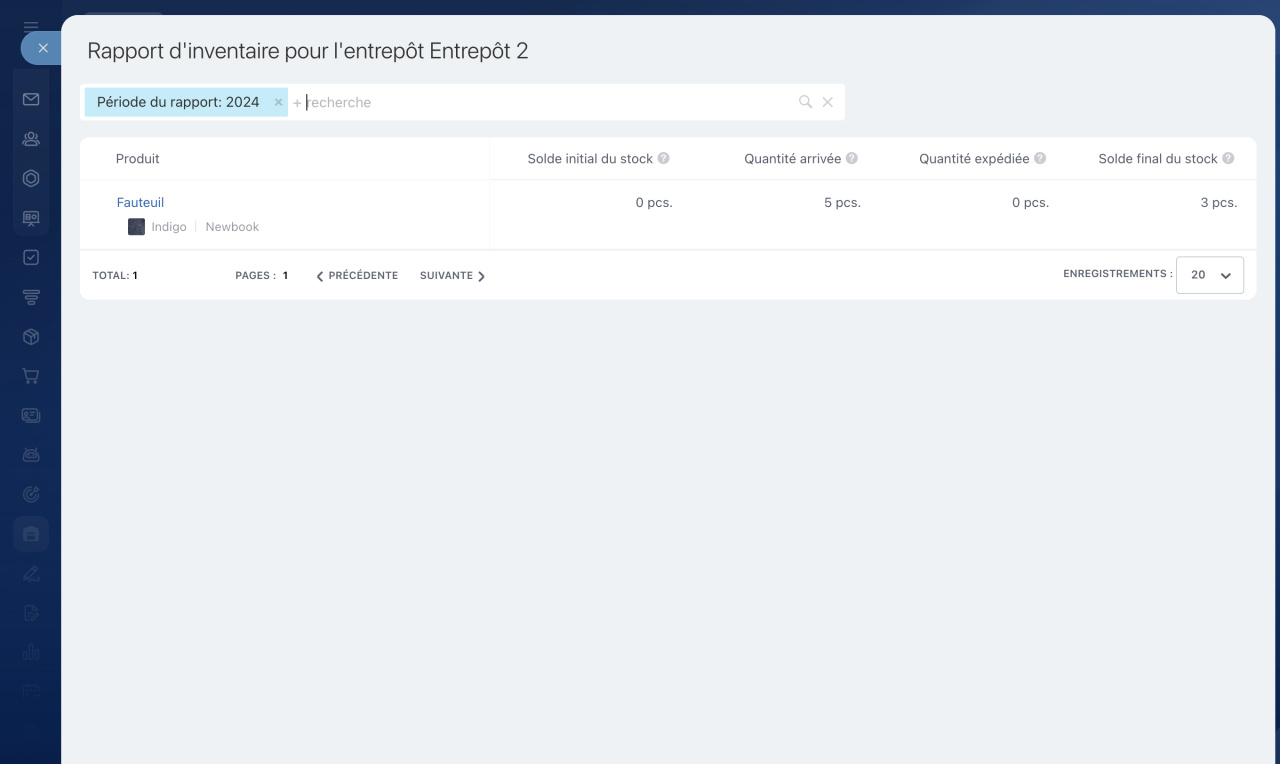Screen dimensions: 1280x764
Task: Open the mail icon in sidebar
Action: [x=31, y=99]
